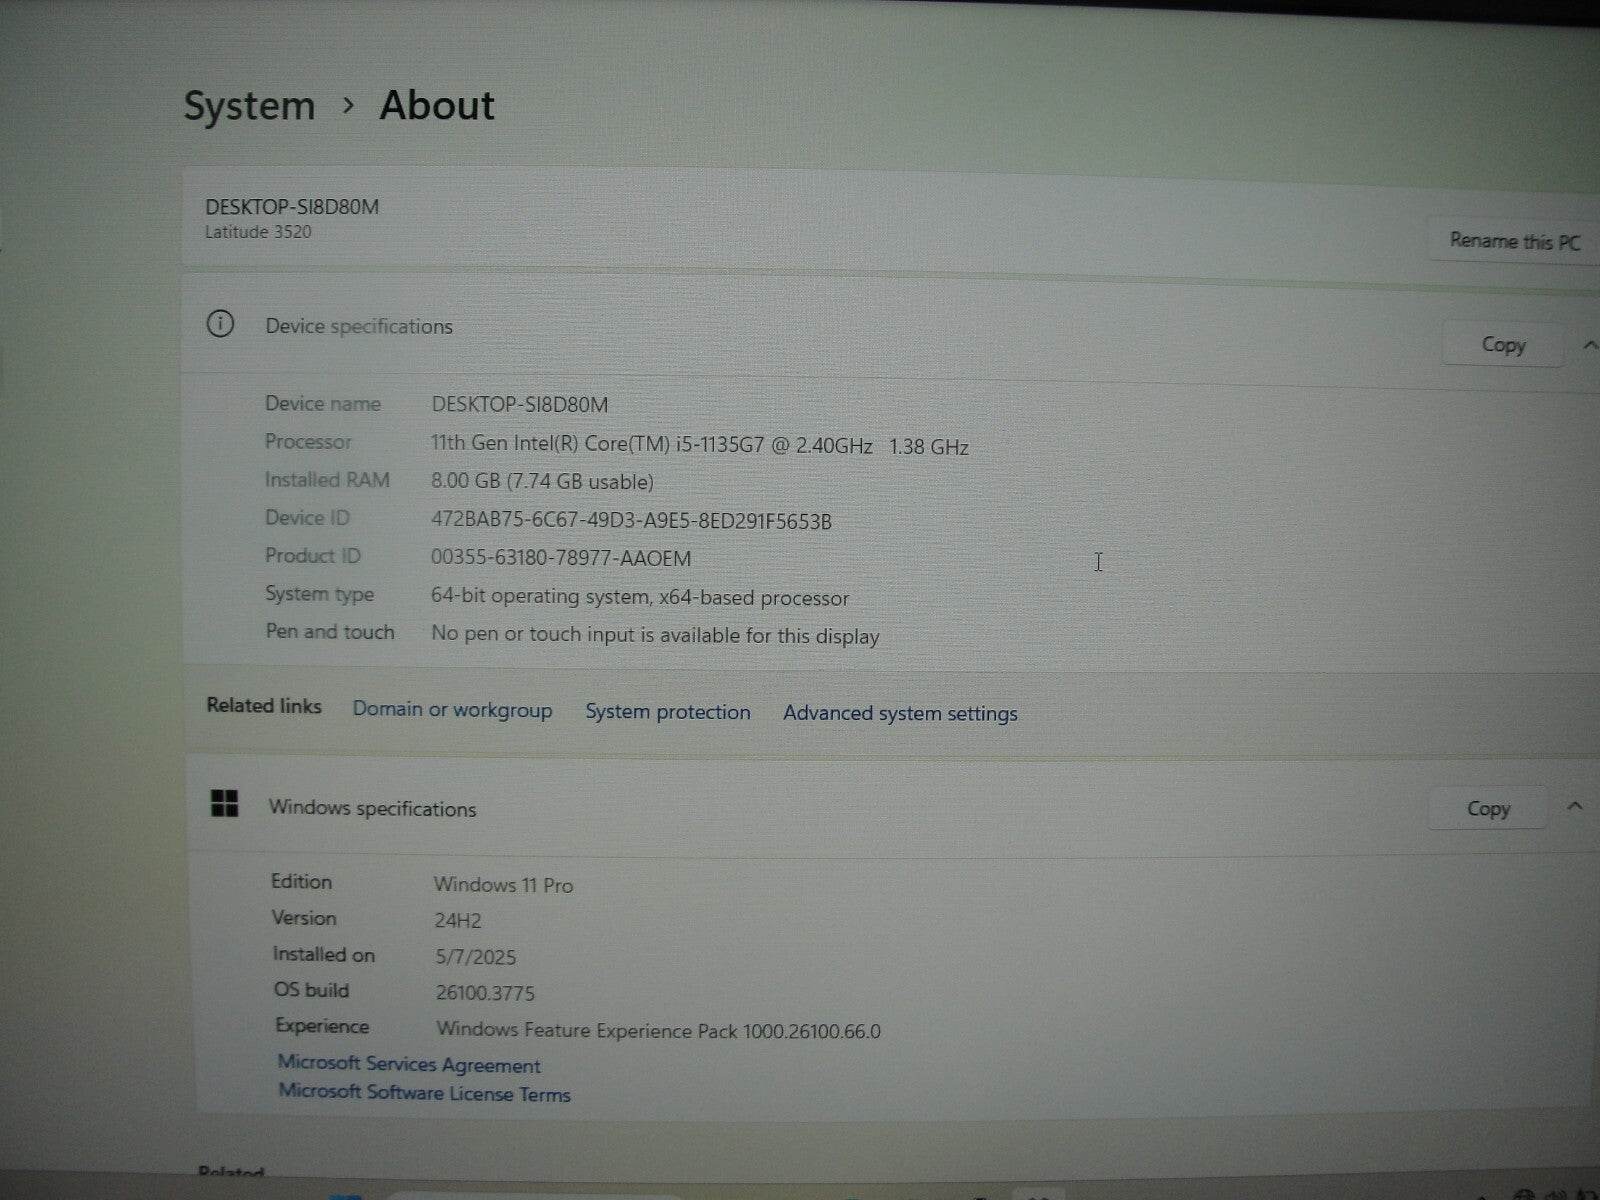This screenshot has width=1600, height=1200.
Task: Copy the device specifications
Action: point(1502,345)
